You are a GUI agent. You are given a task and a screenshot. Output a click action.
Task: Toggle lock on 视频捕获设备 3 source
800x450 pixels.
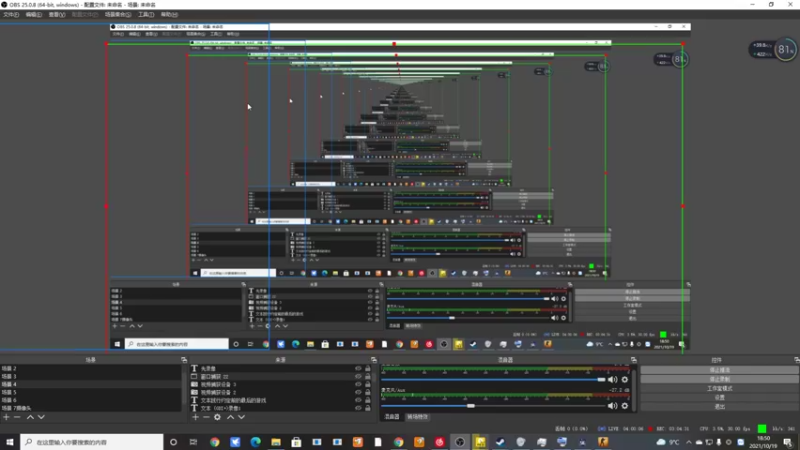point(367,384)
